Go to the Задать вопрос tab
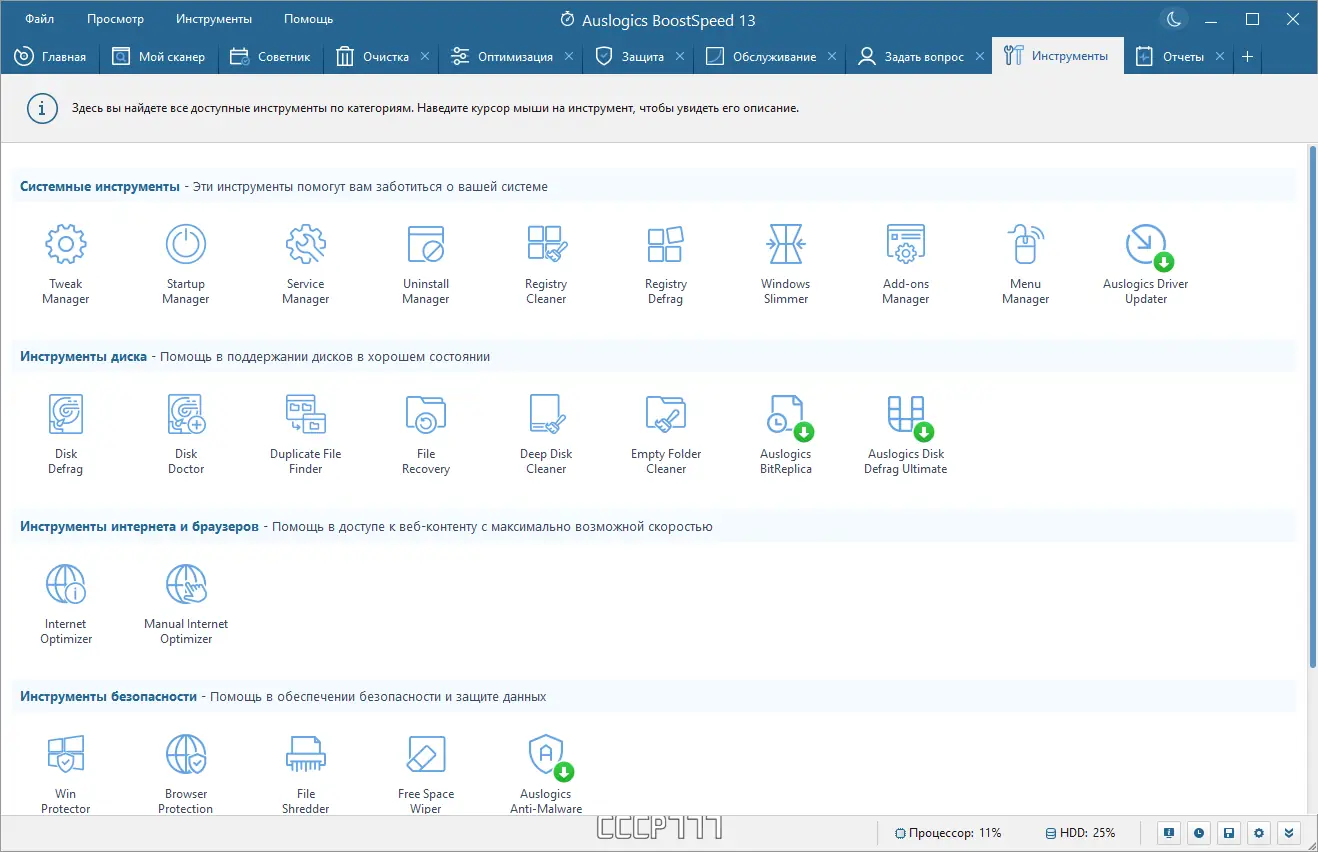1318x852 pixels. (919, 57)
